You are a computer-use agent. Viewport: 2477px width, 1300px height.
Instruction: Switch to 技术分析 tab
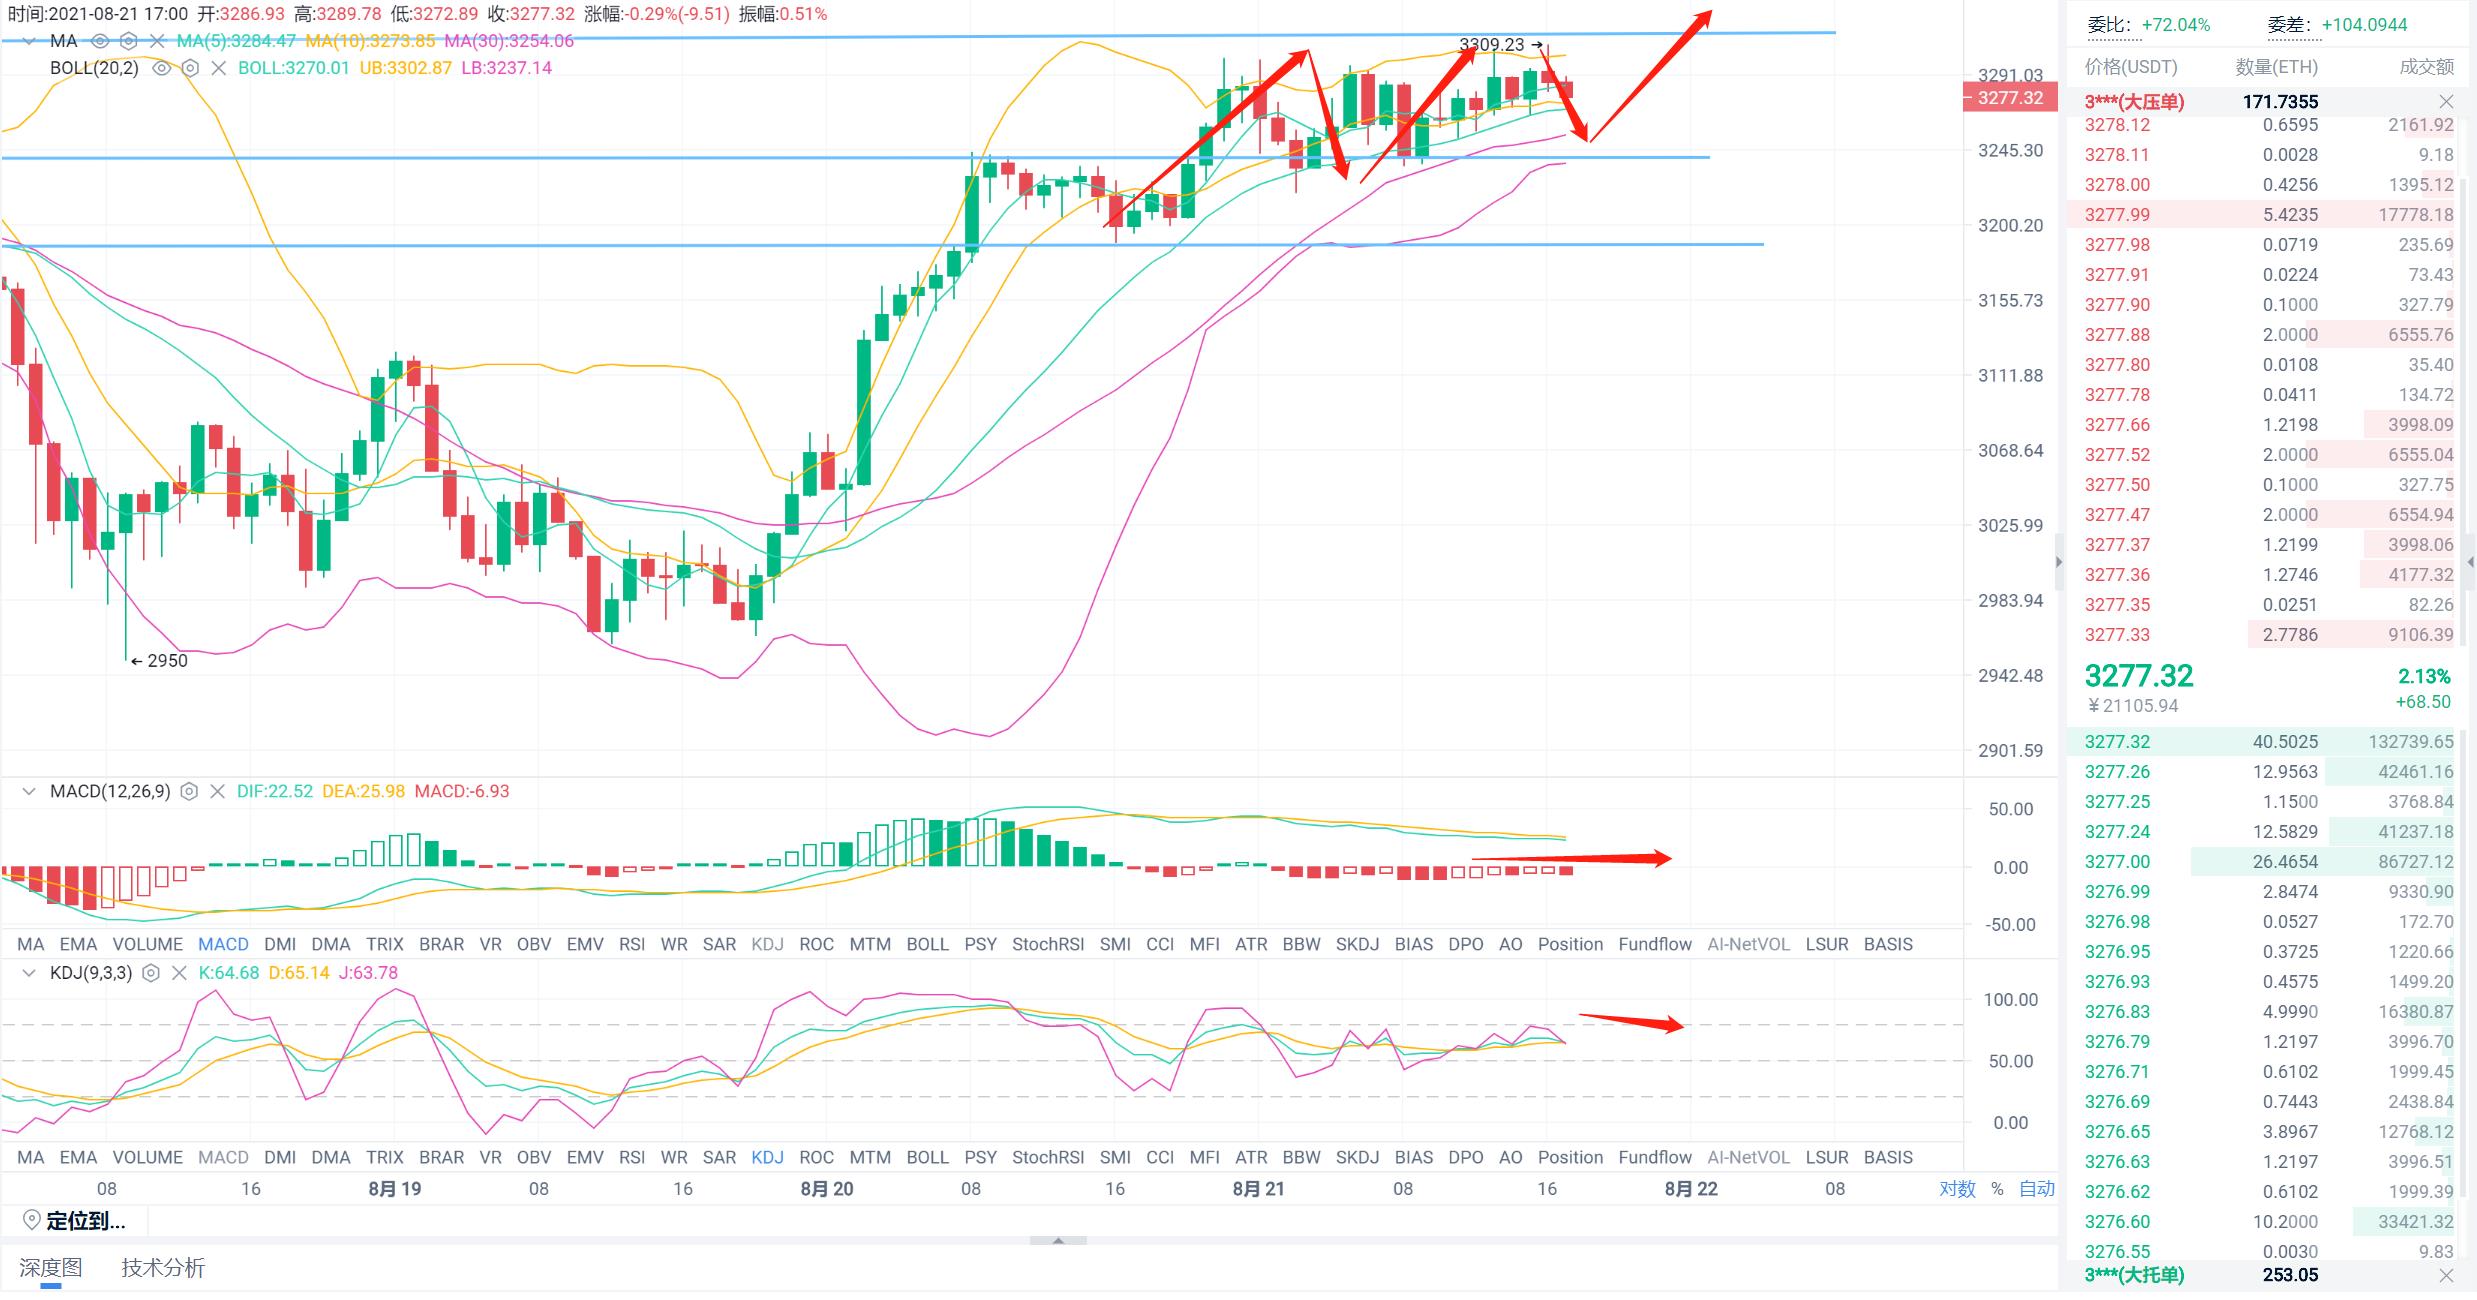(x=163, y=1268)
